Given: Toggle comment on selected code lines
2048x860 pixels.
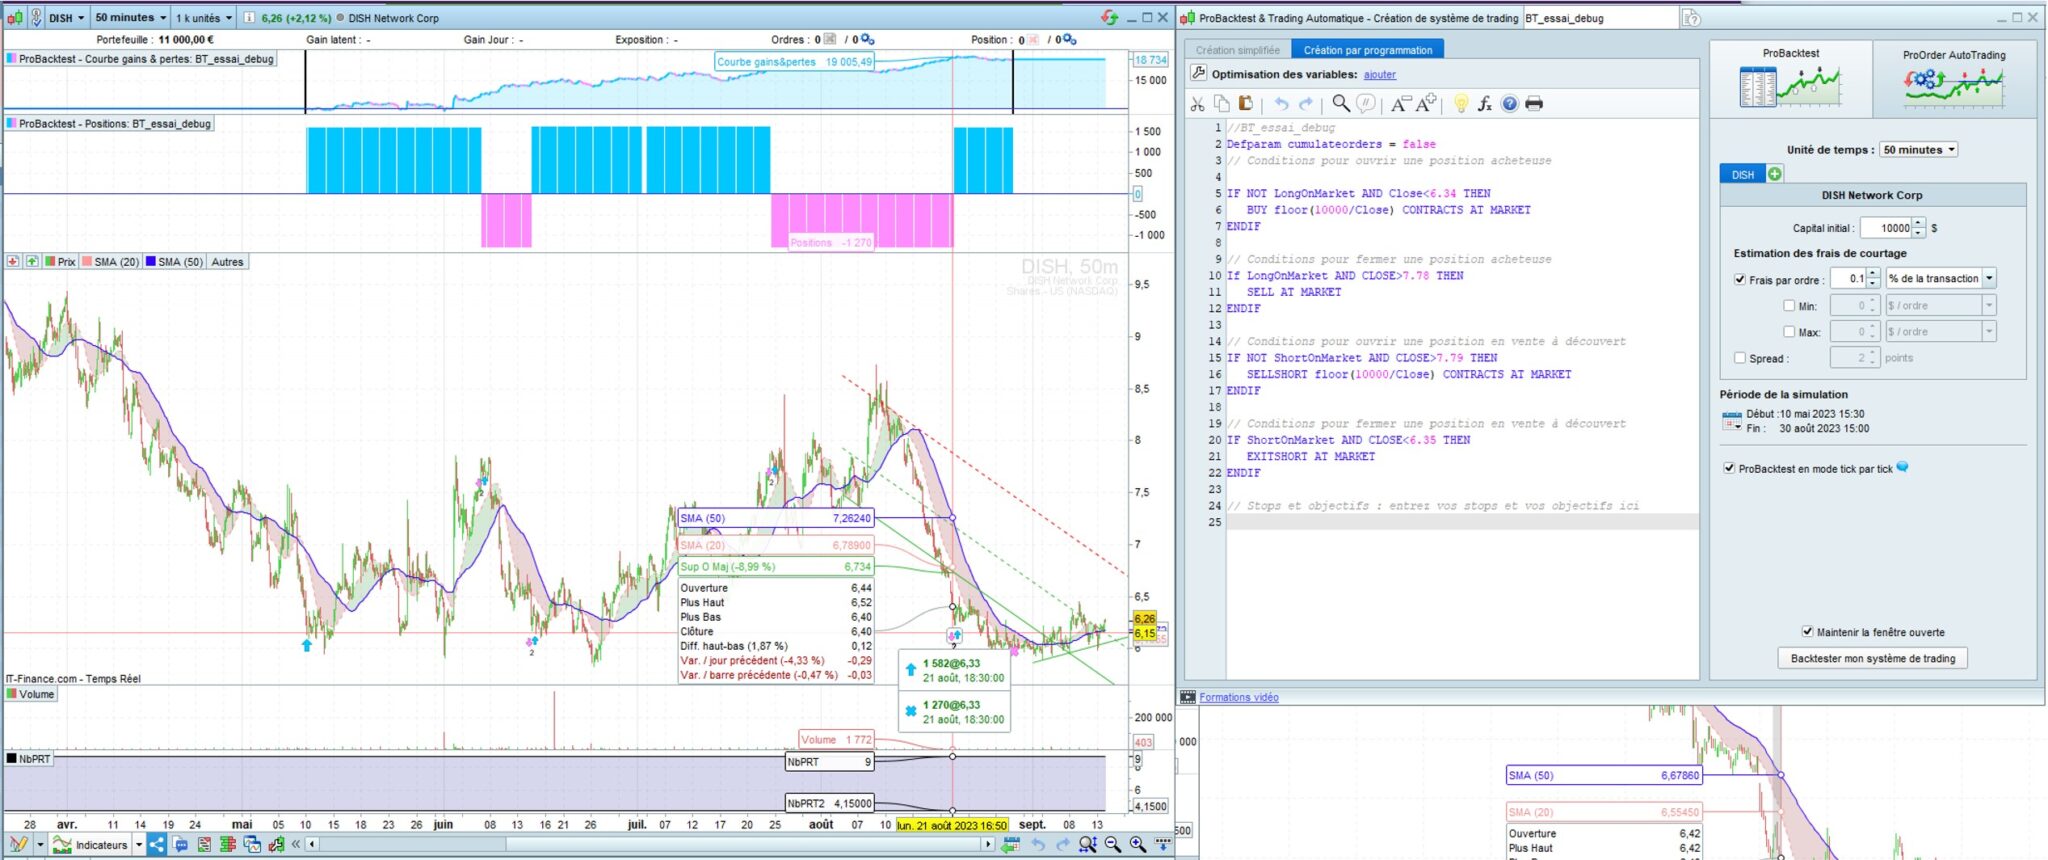Looking at the screenshot, I should pos(1365,104).
